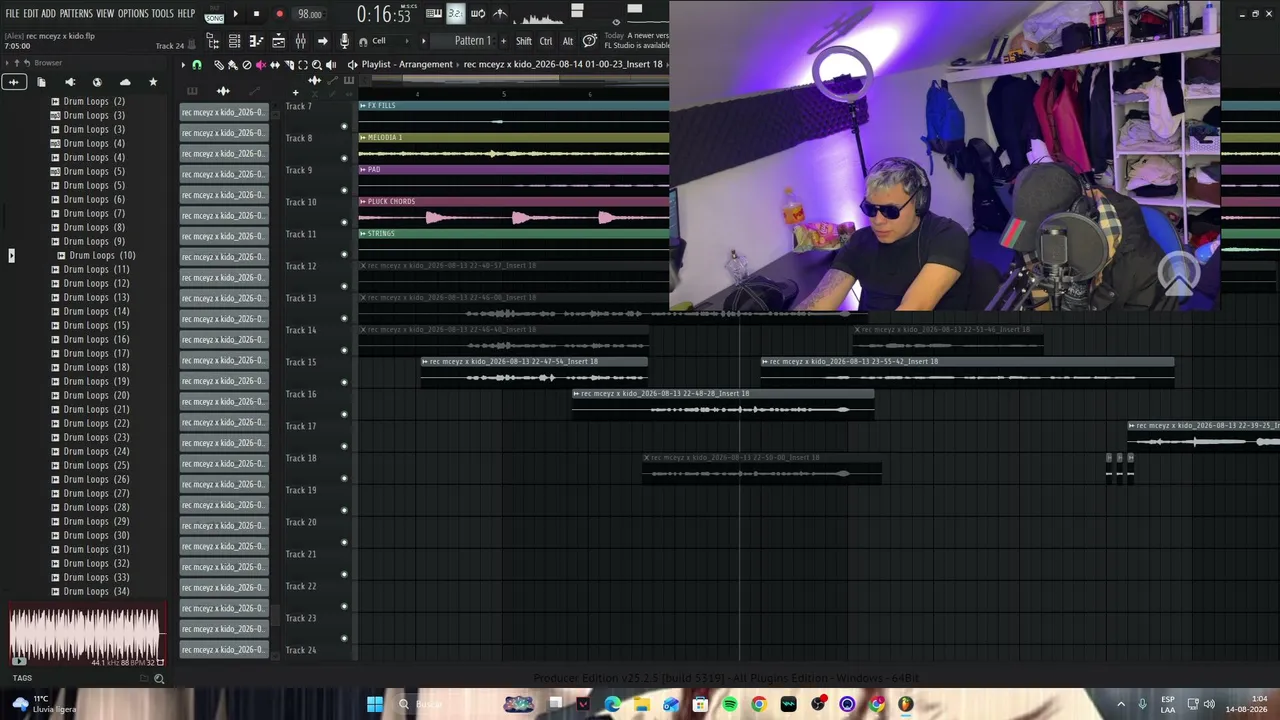
Task: Toggle mute switch for Track 13
Action: 345,318
